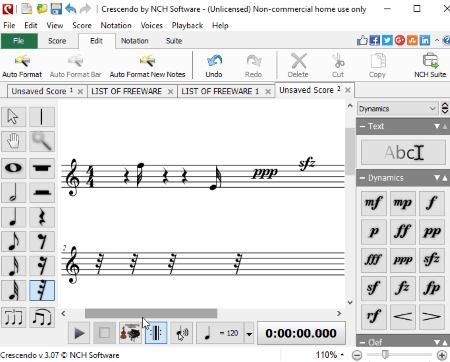Add fp dynamic marking
Screen dimensions: 450x362
432,288
